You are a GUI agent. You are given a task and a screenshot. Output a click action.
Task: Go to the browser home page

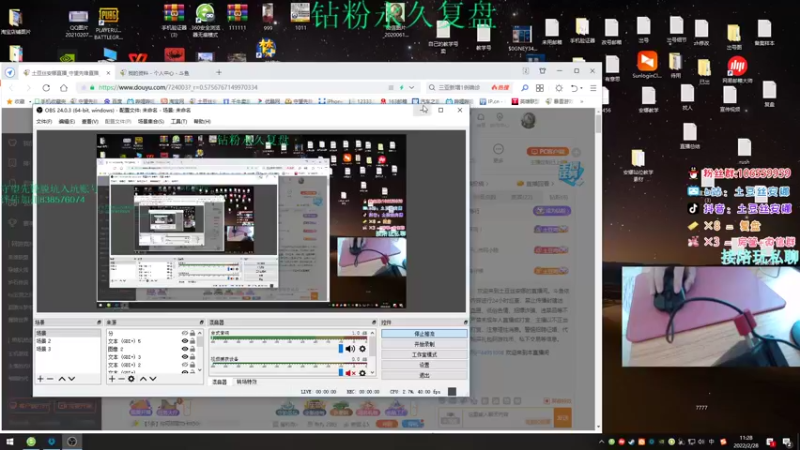click(x=64, y=88)
